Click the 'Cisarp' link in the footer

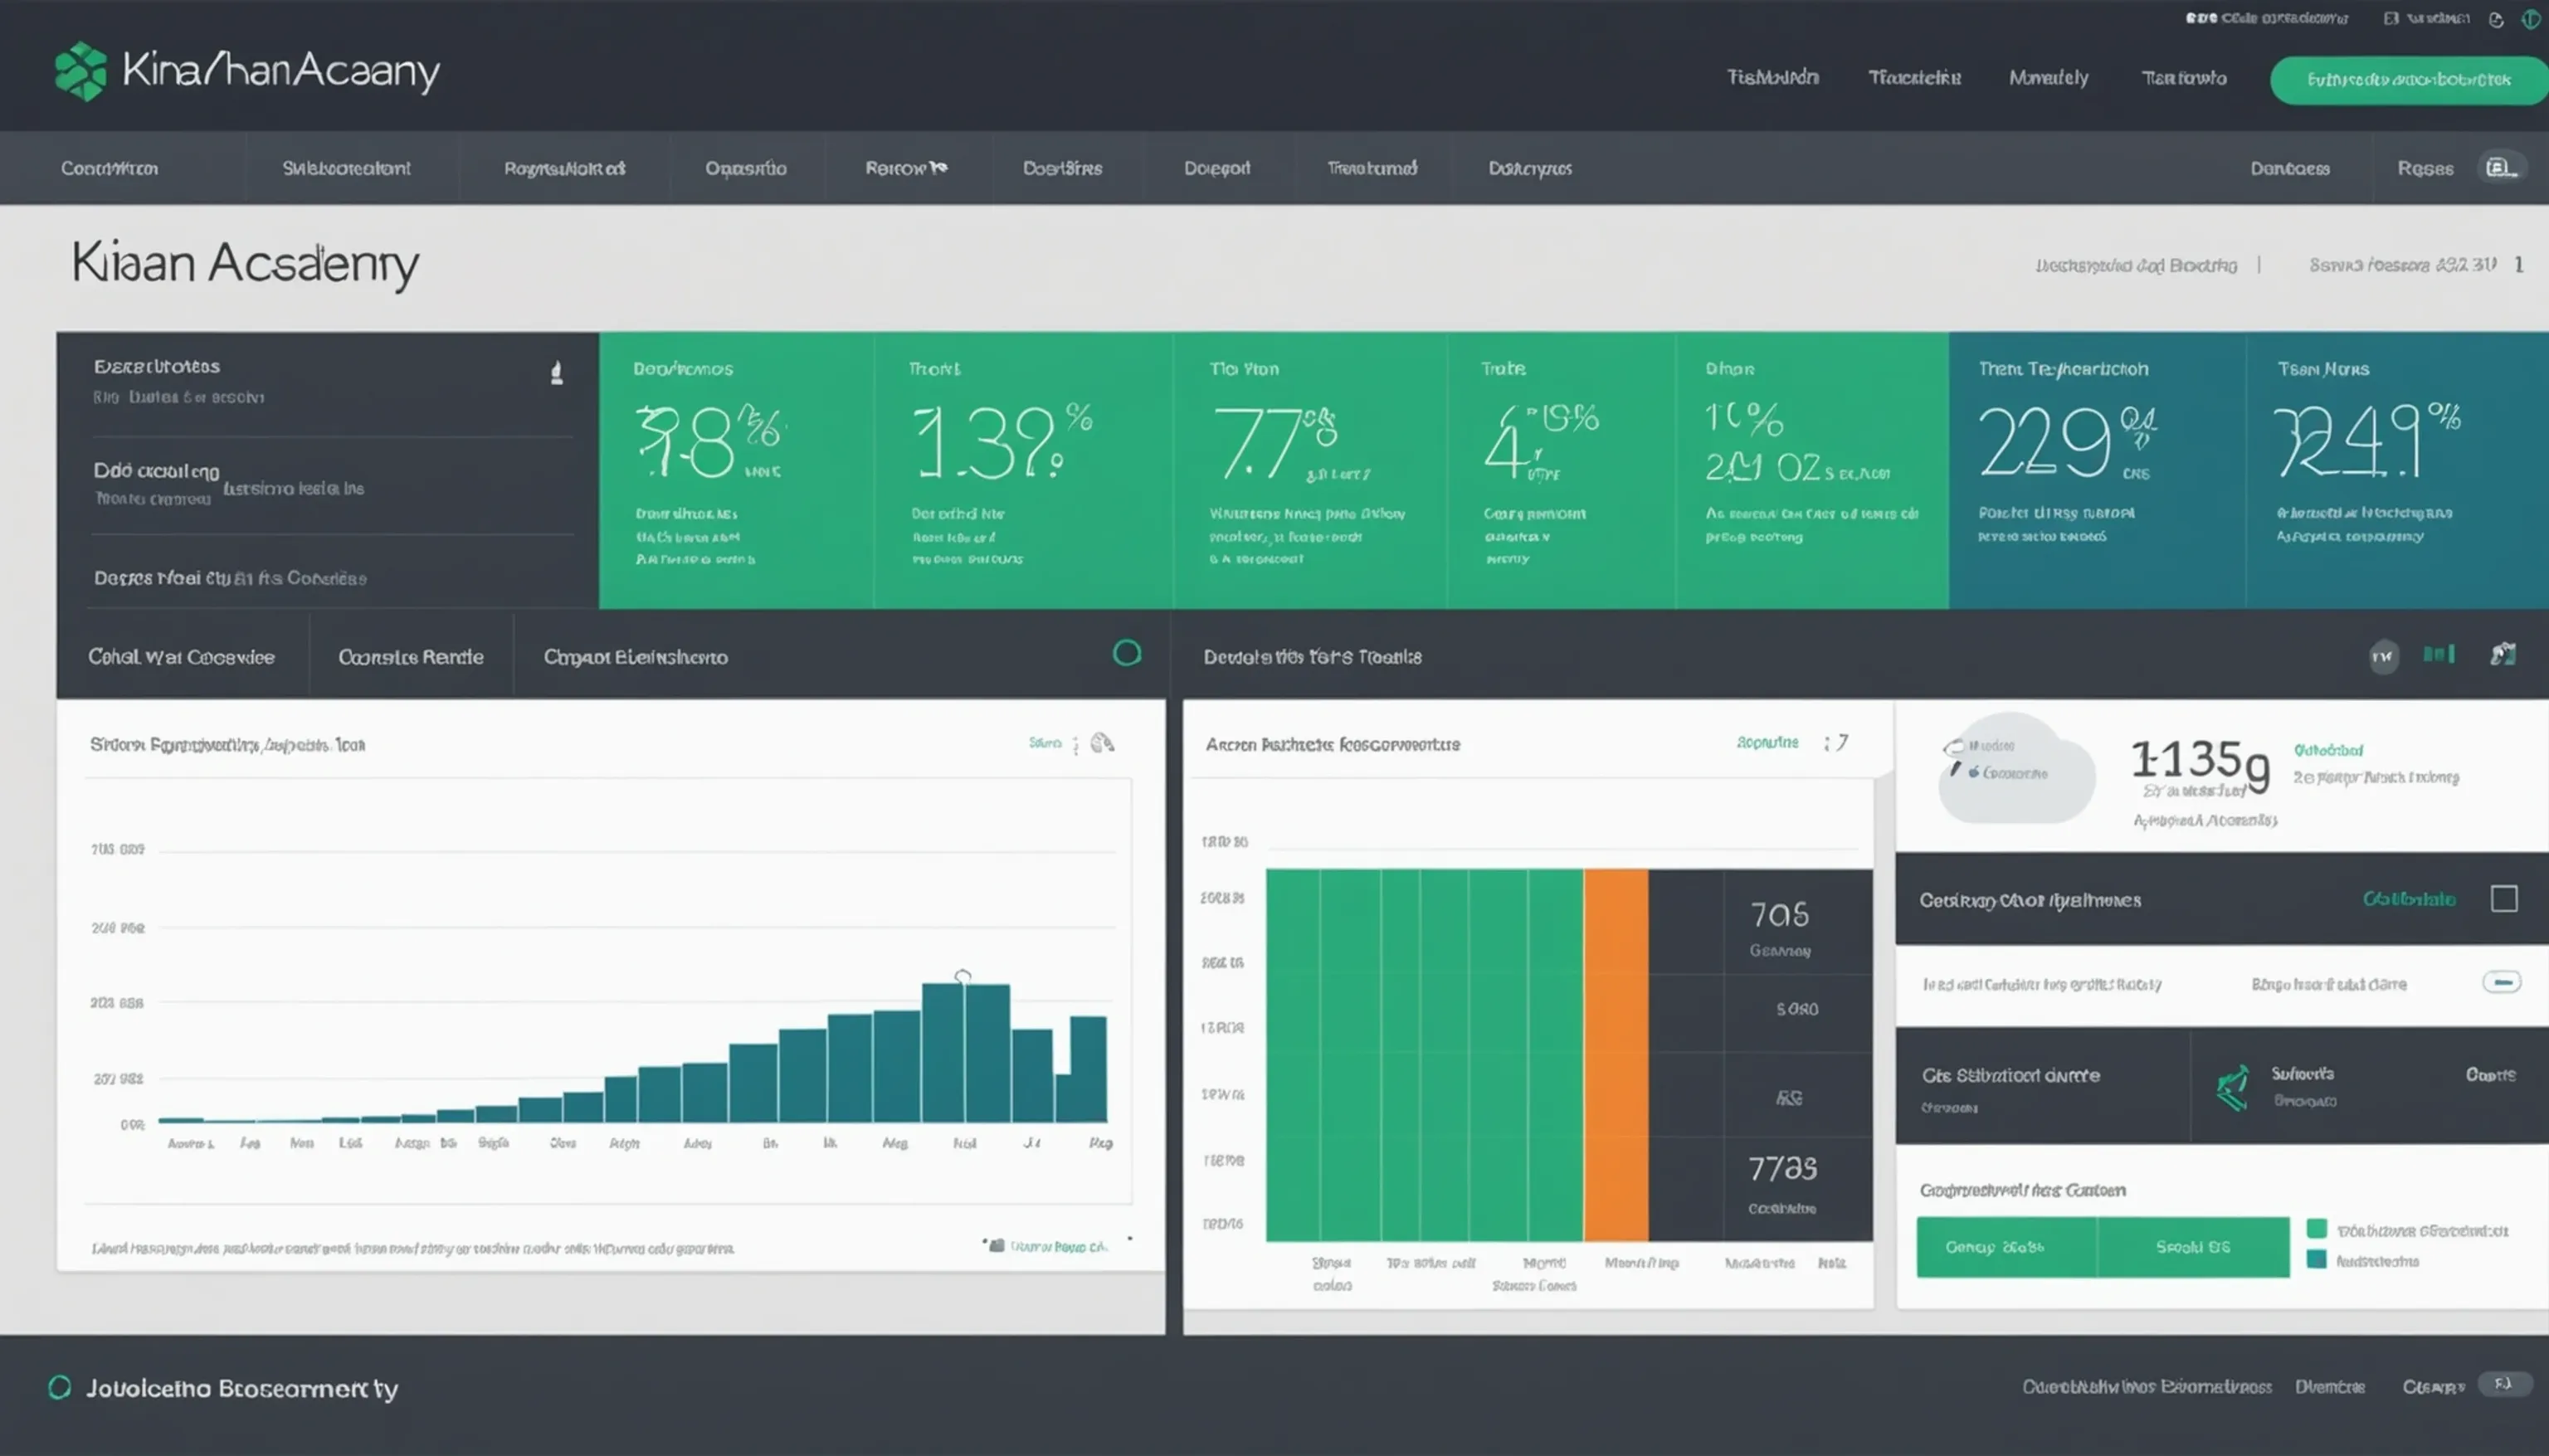2433,1386
